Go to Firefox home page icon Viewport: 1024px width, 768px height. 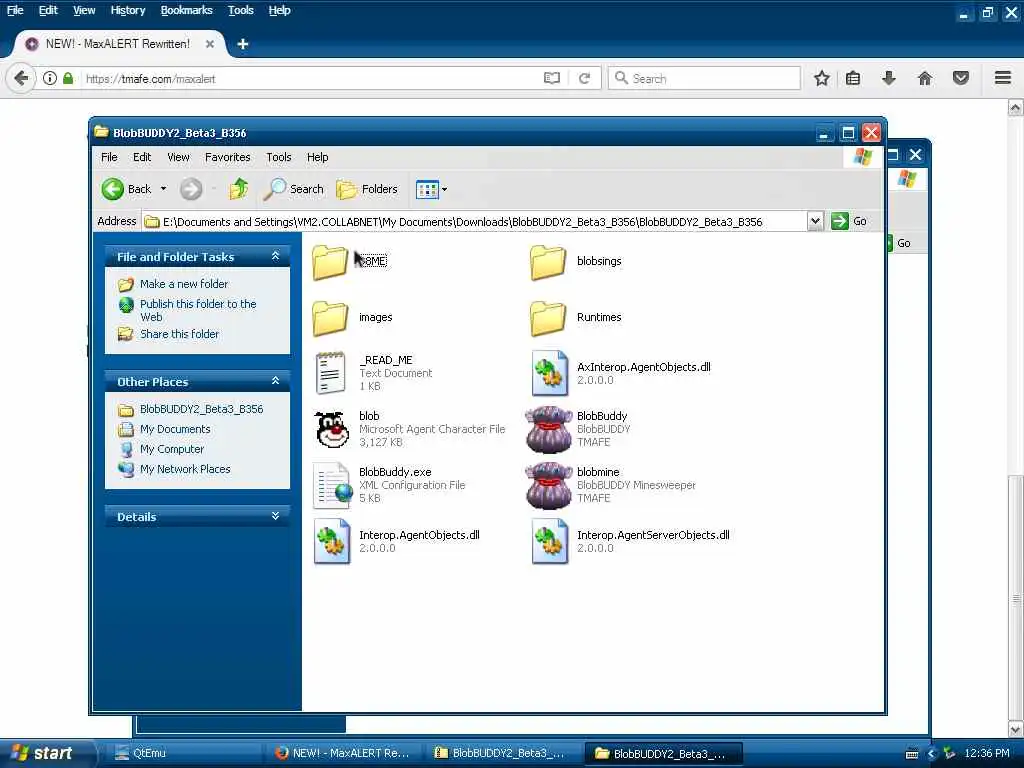[925, 78]
